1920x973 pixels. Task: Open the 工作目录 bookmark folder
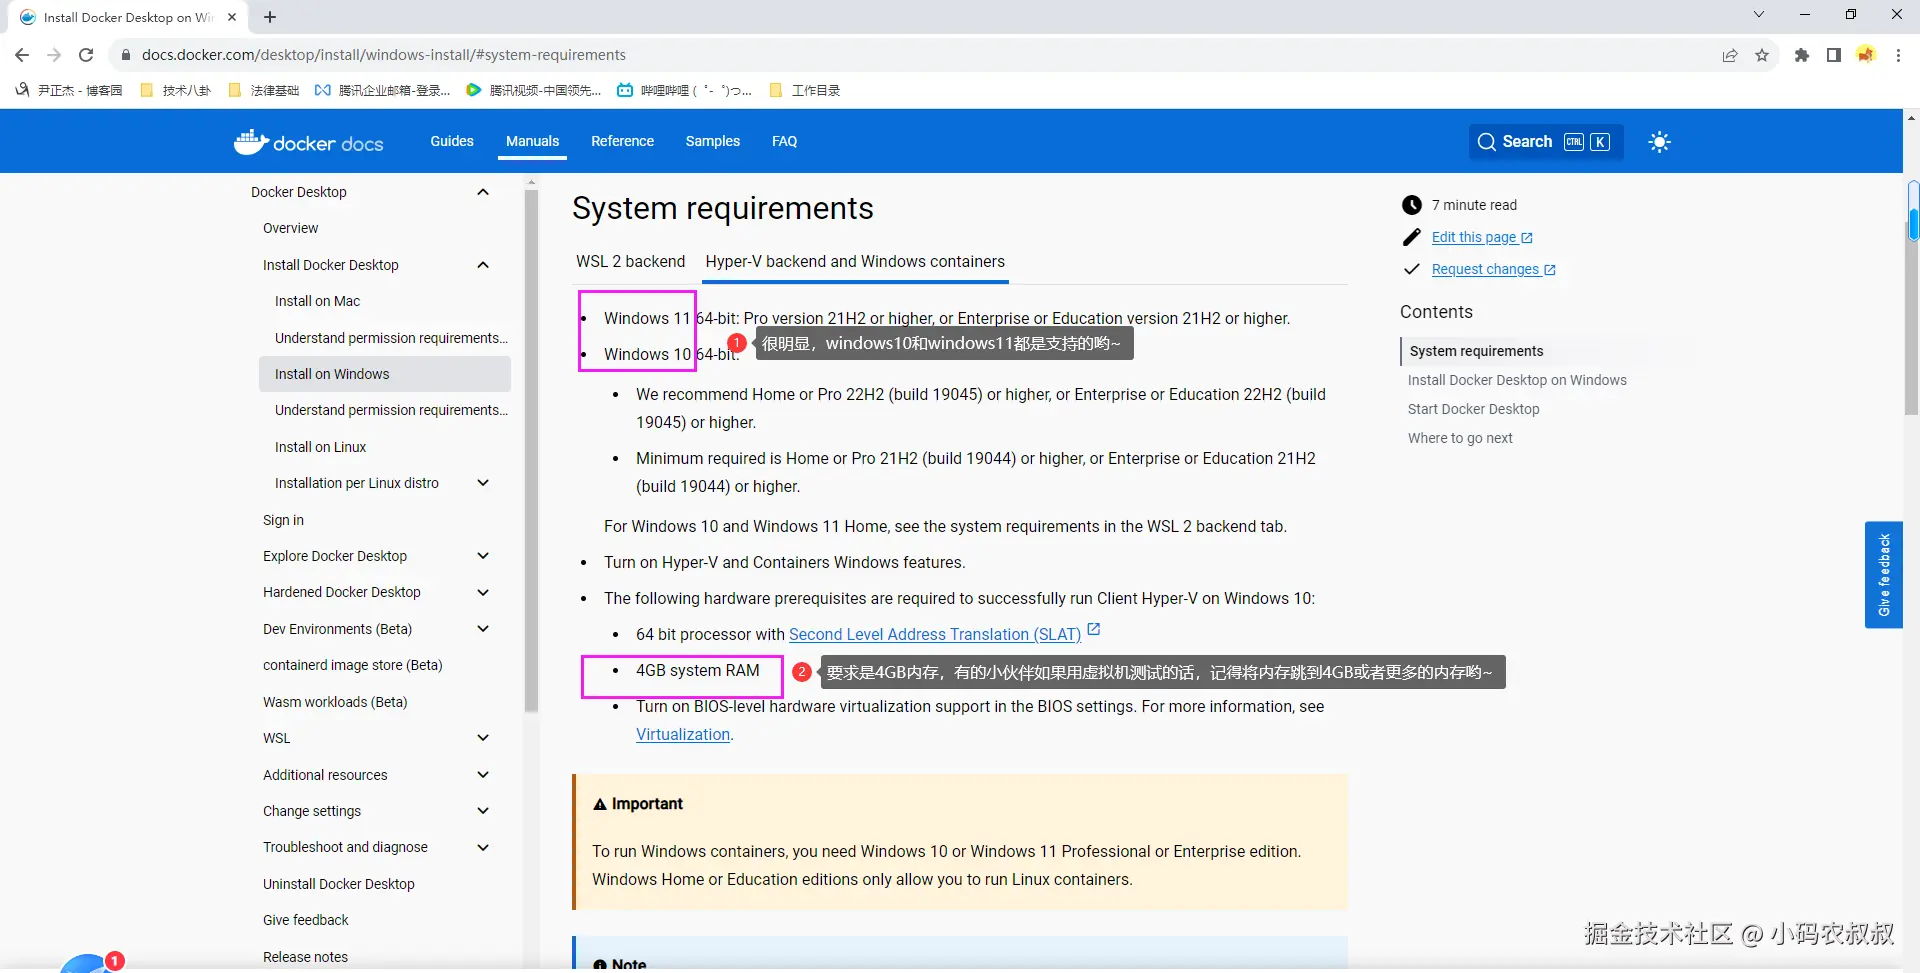pos(805,90)
